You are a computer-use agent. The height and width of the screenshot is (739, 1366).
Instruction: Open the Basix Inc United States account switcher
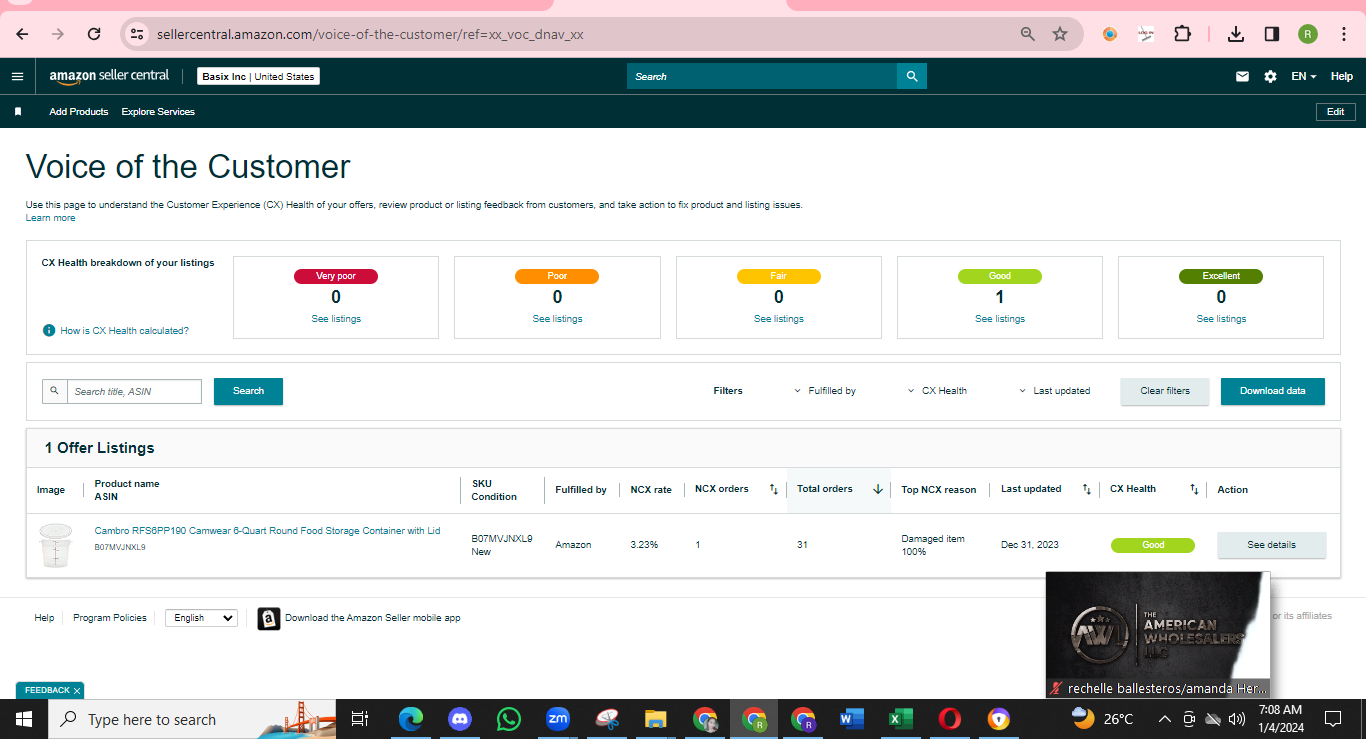(258, 76)
